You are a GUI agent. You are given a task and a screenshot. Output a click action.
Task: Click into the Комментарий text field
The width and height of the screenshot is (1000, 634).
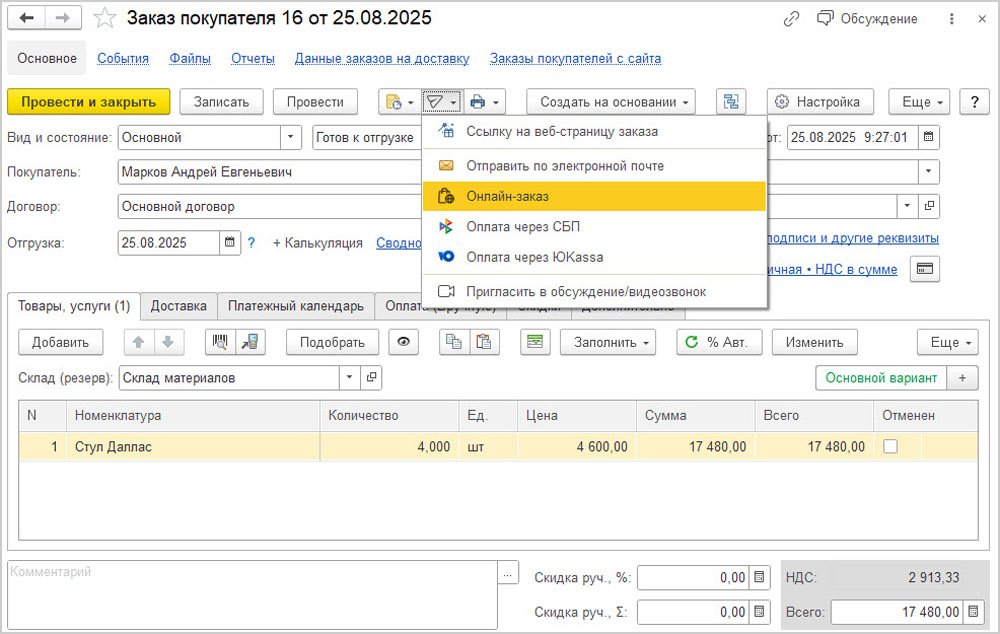pyautogui.click(x=252, y=590)
